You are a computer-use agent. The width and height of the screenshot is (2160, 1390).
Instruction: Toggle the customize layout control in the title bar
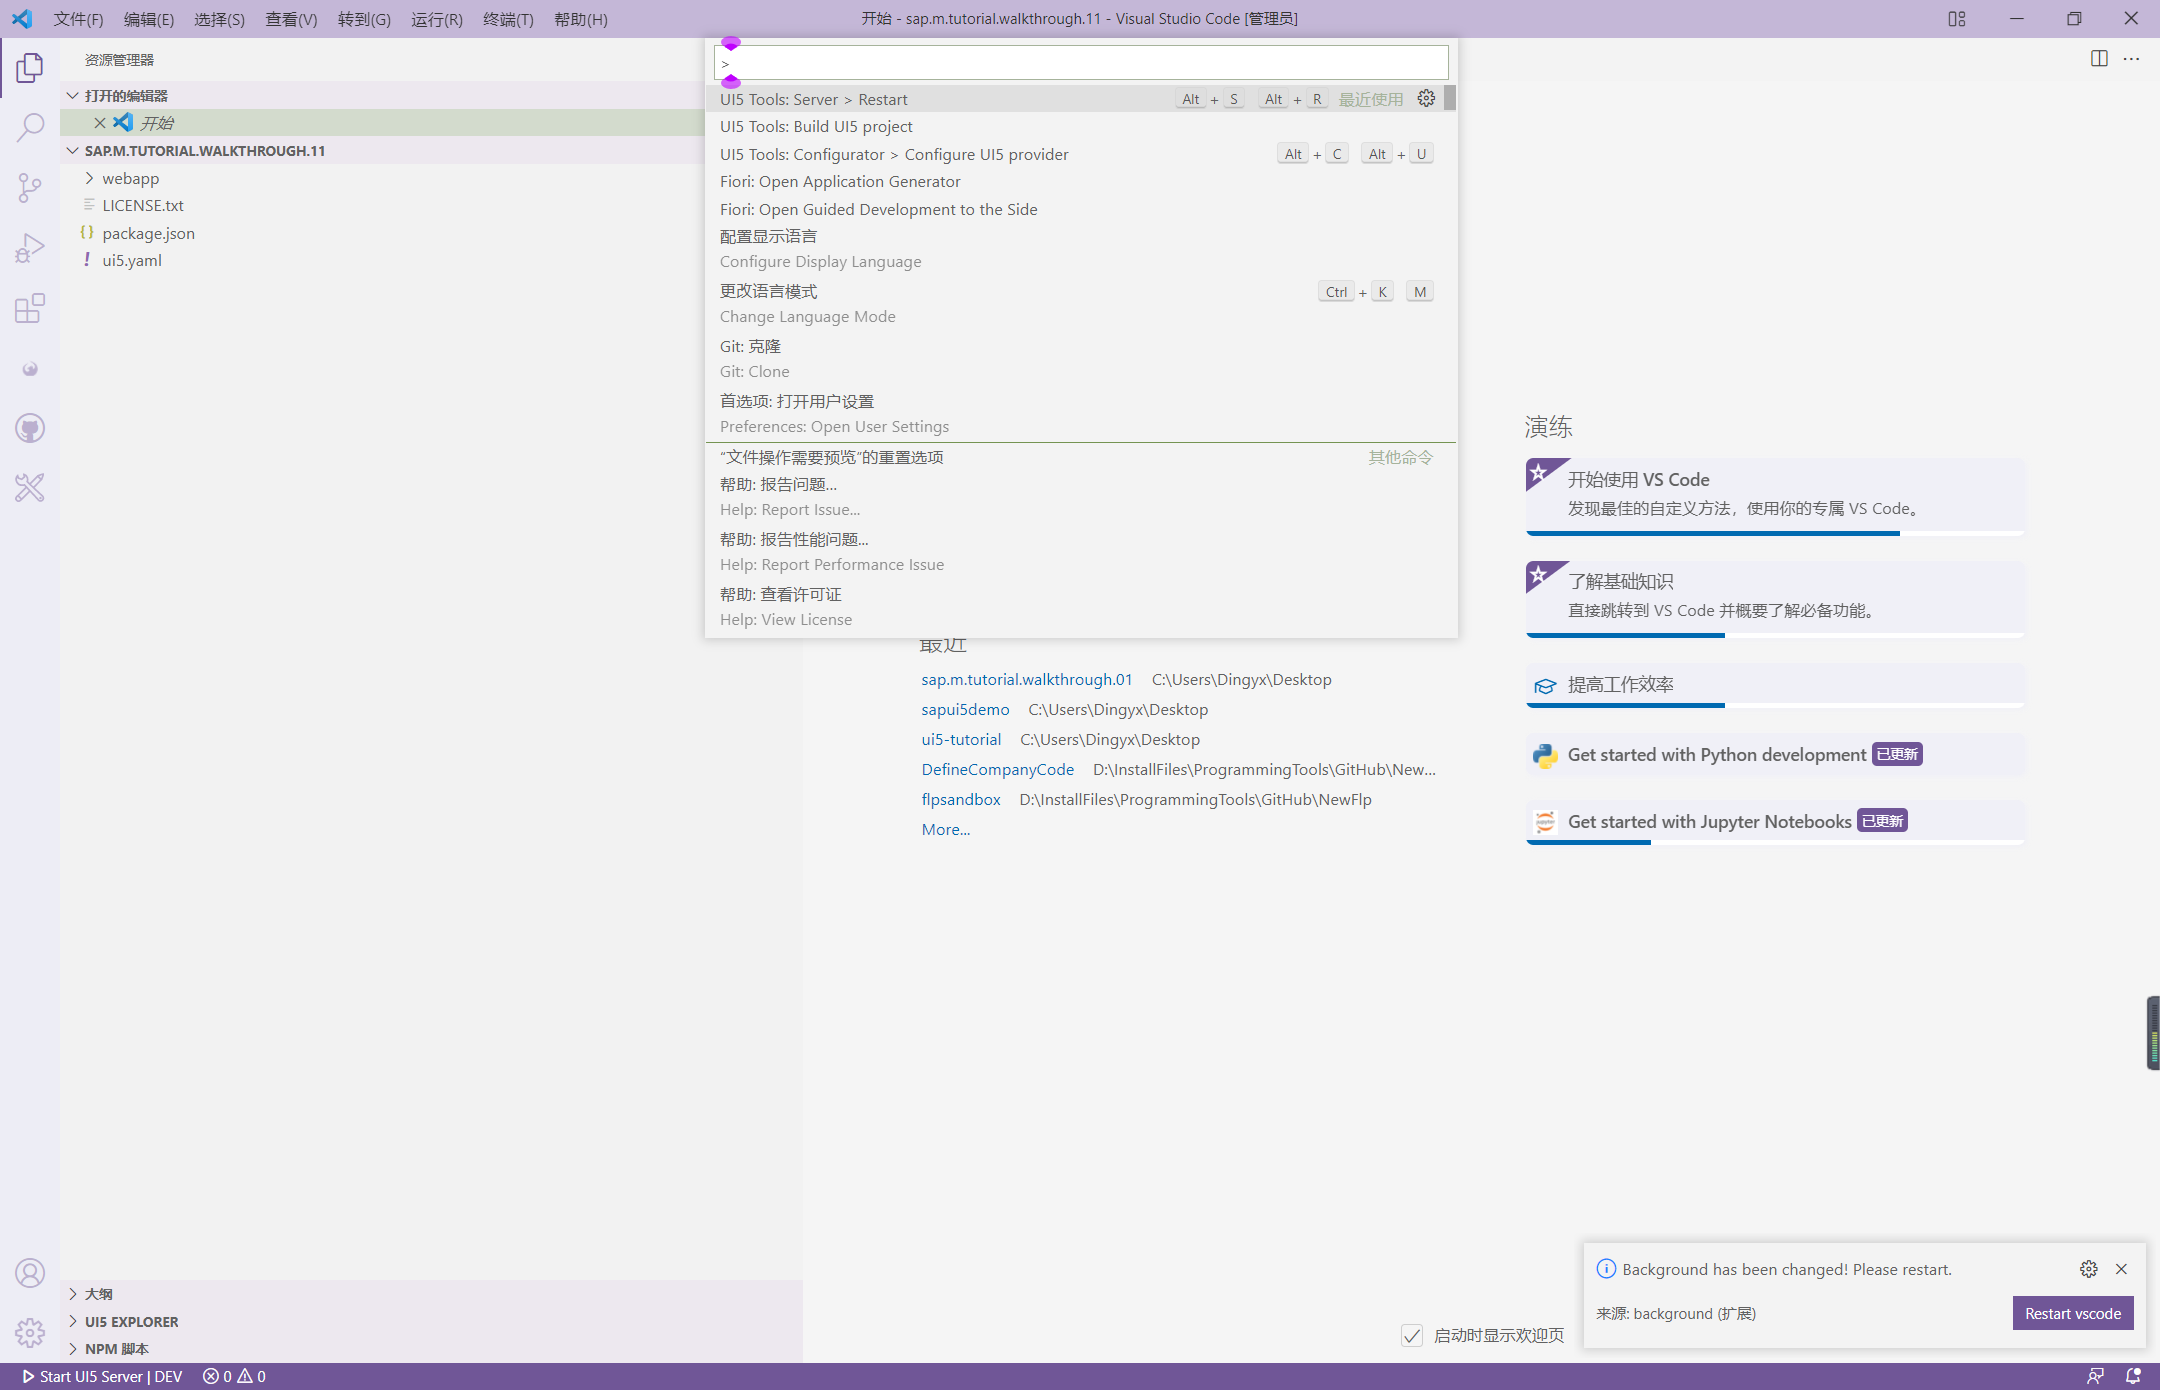coord(1957,18)
